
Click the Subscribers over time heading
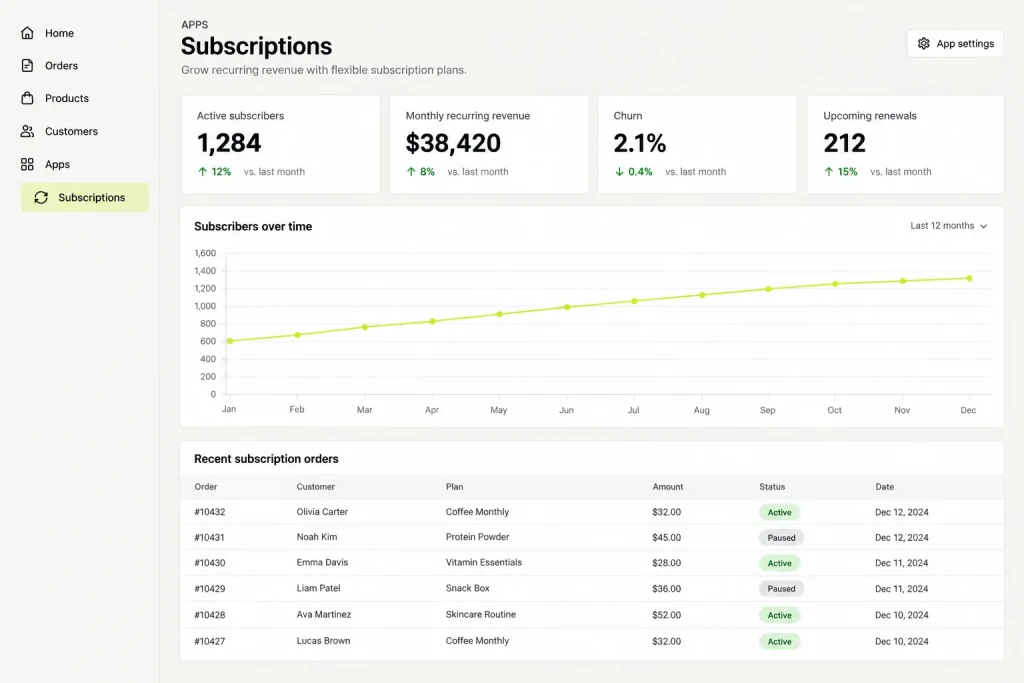click(x=253, y=227)
